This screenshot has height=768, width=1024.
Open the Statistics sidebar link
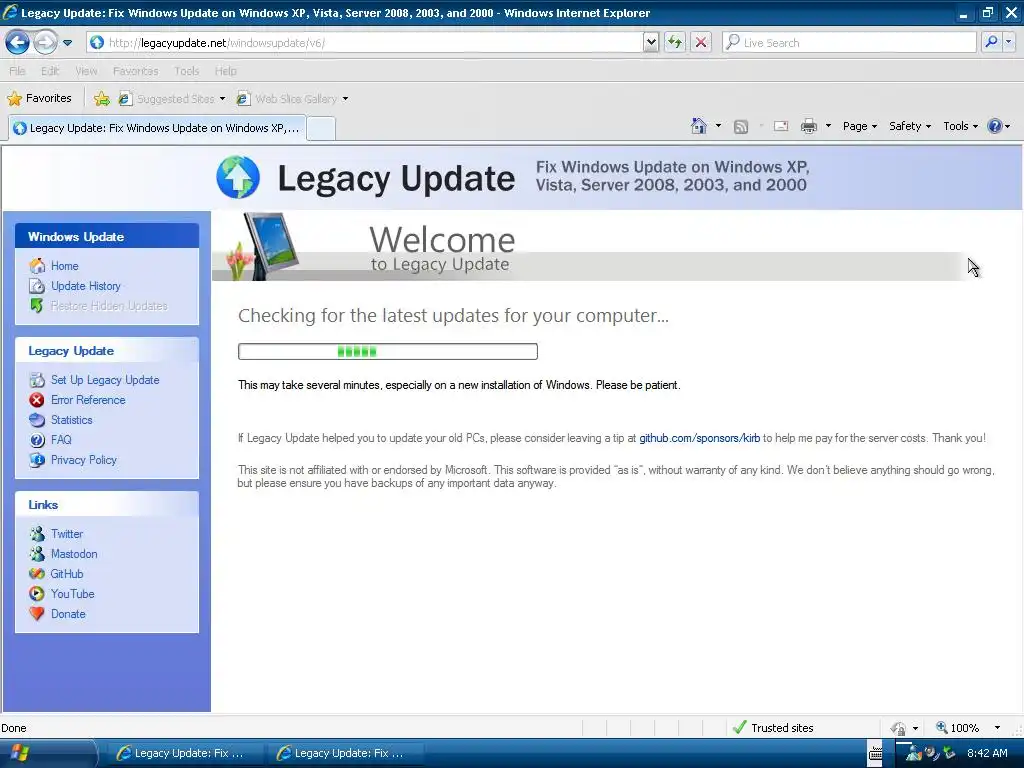pyautogui.click(x=71, y=420)
